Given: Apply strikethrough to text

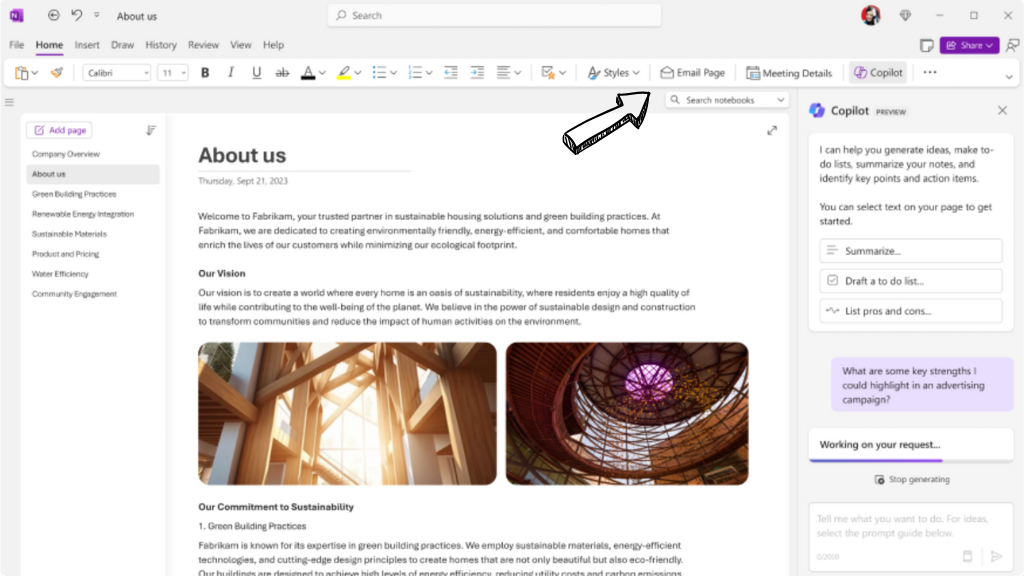Looking at the screenshot, I should click(x=282, y=72).
